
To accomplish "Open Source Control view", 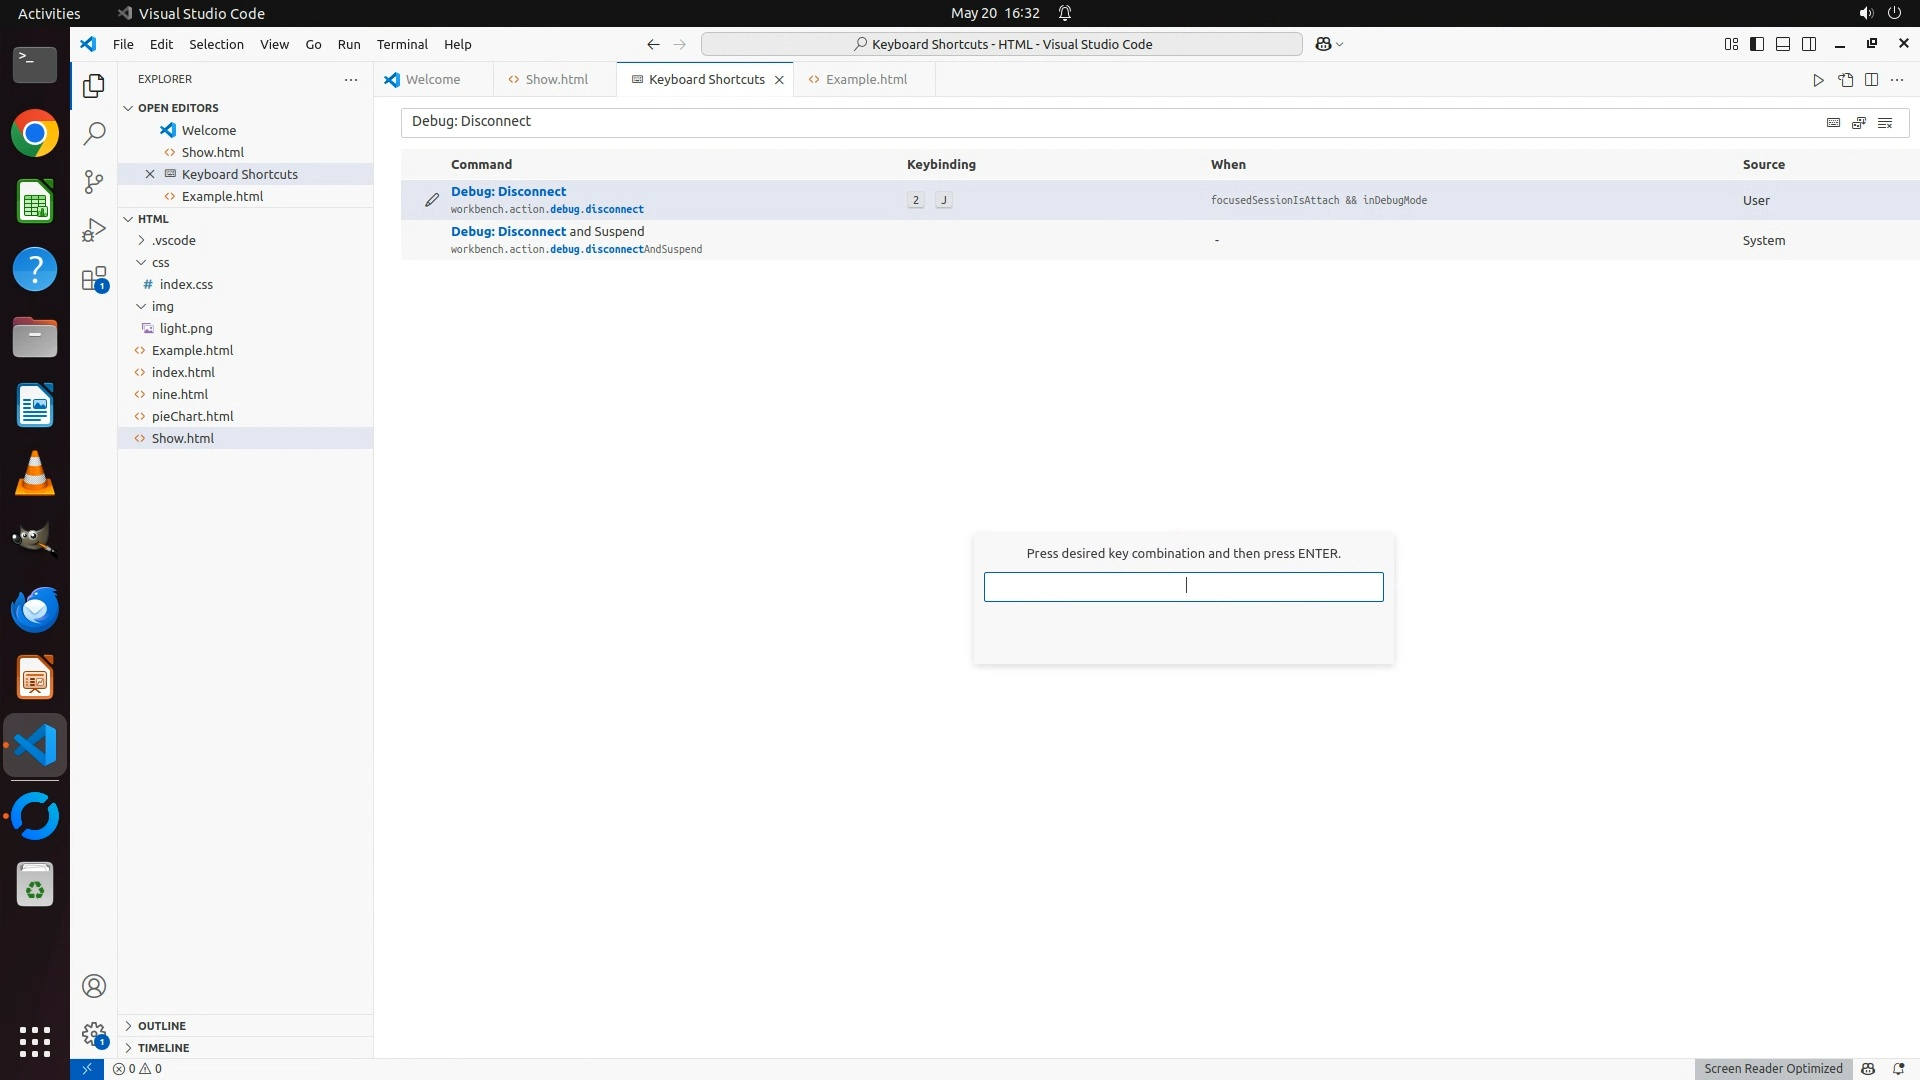I will (x=94, y=181).
